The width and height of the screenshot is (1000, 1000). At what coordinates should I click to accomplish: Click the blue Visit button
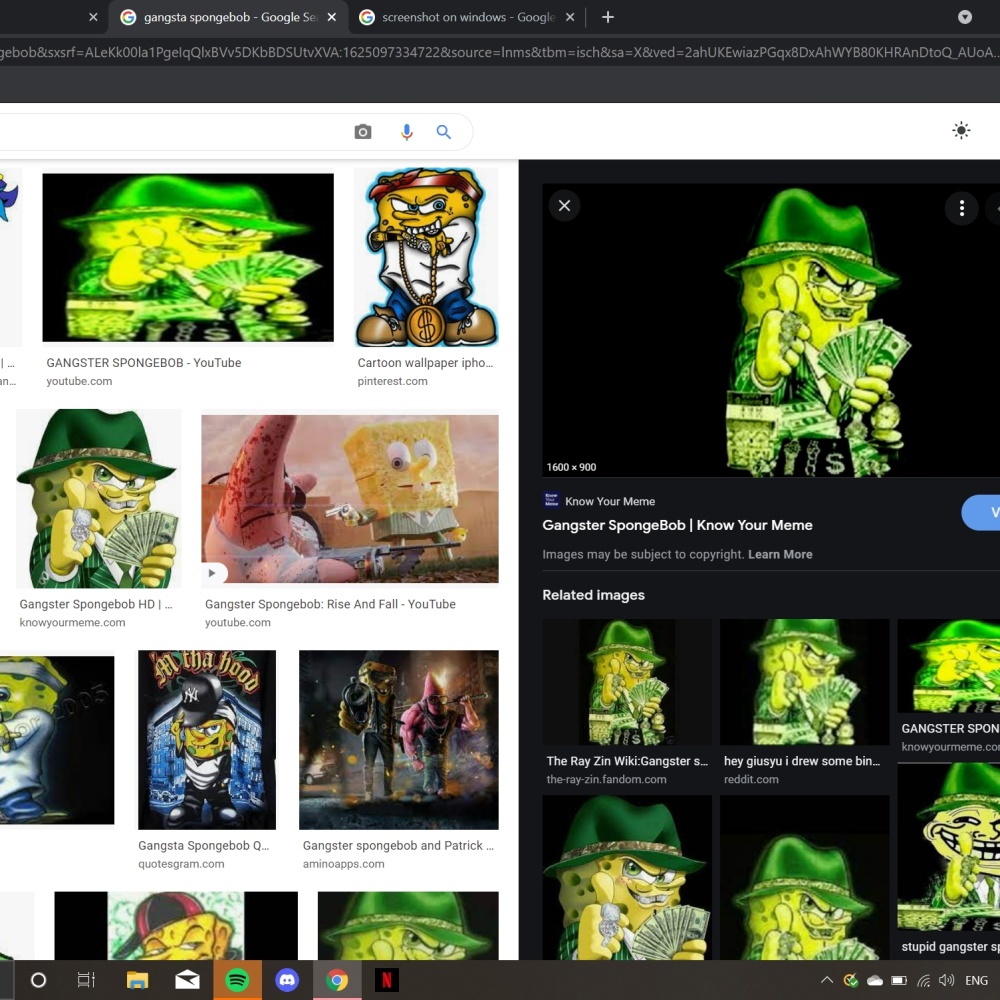point(982,512)
